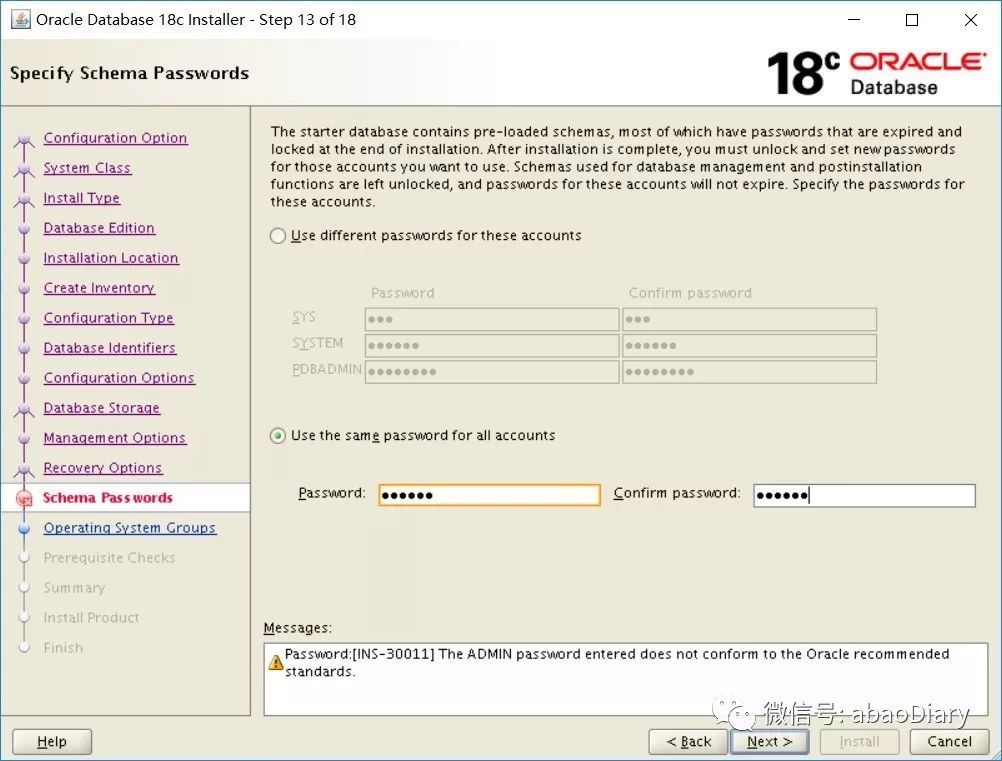Screen dimensions: 1002x761
Task: Open the Install Type step
Action: point(82,198)
